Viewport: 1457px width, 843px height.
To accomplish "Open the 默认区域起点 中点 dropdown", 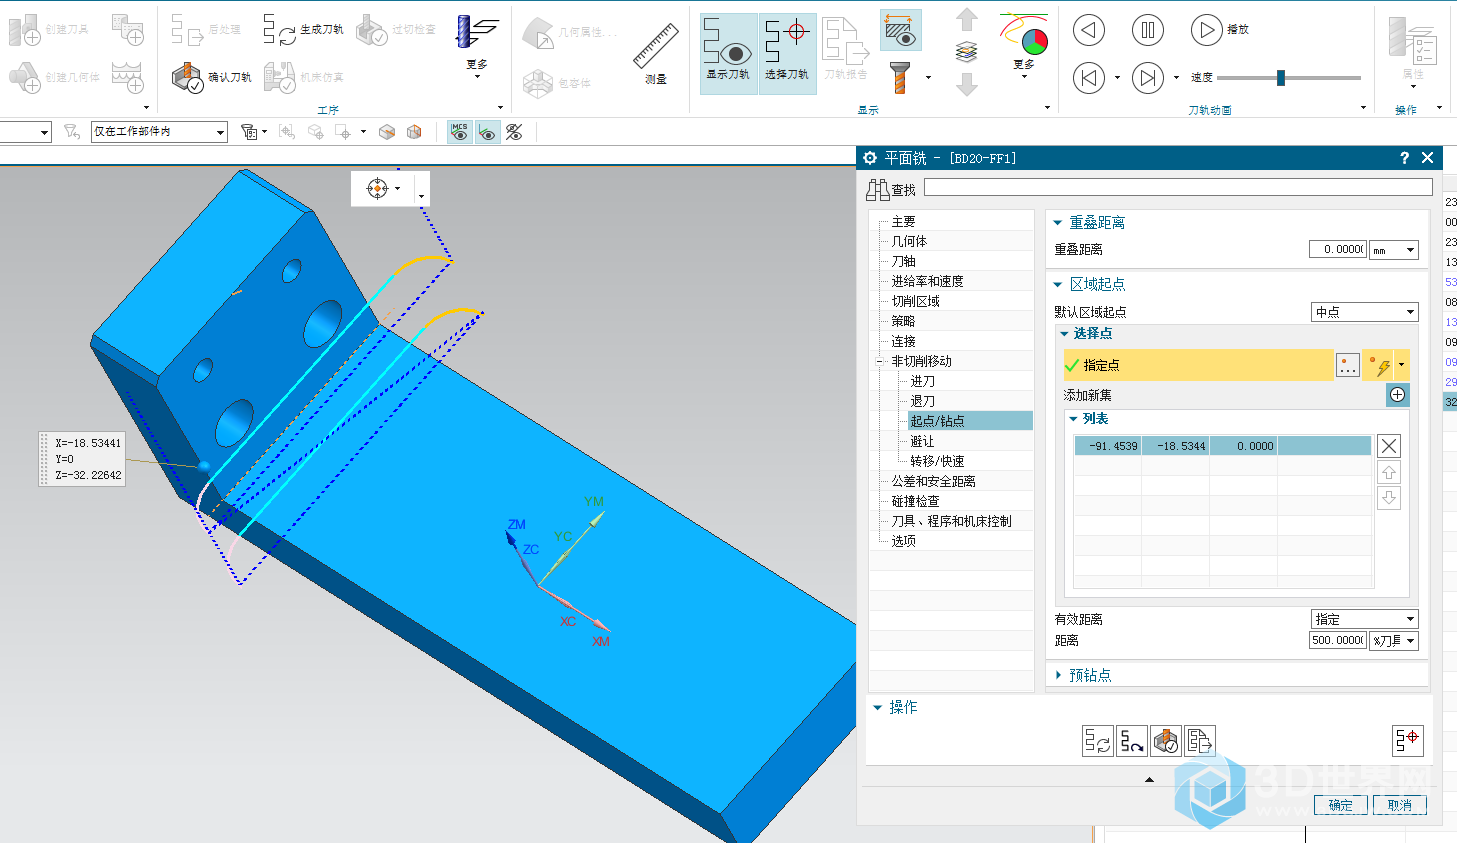I will coord(1365,312).
